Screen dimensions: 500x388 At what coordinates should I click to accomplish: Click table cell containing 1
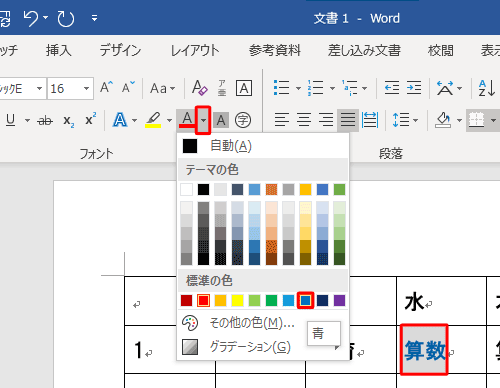coord(170,349)
